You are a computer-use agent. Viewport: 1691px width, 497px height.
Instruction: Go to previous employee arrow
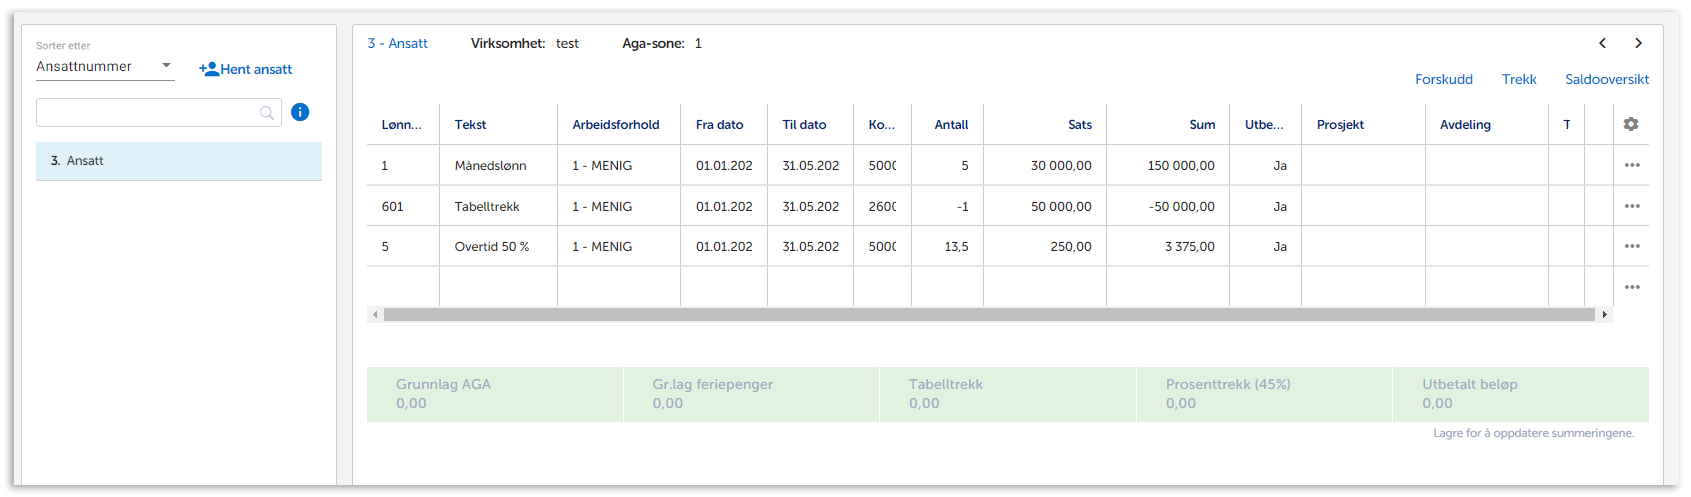1602,43
